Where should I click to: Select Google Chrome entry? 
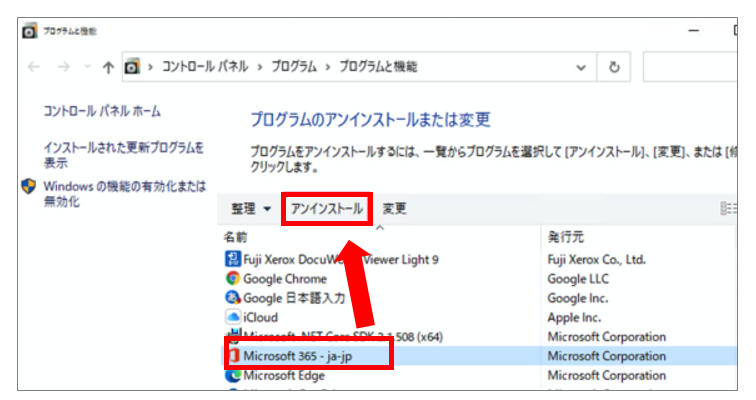point(284,279)
